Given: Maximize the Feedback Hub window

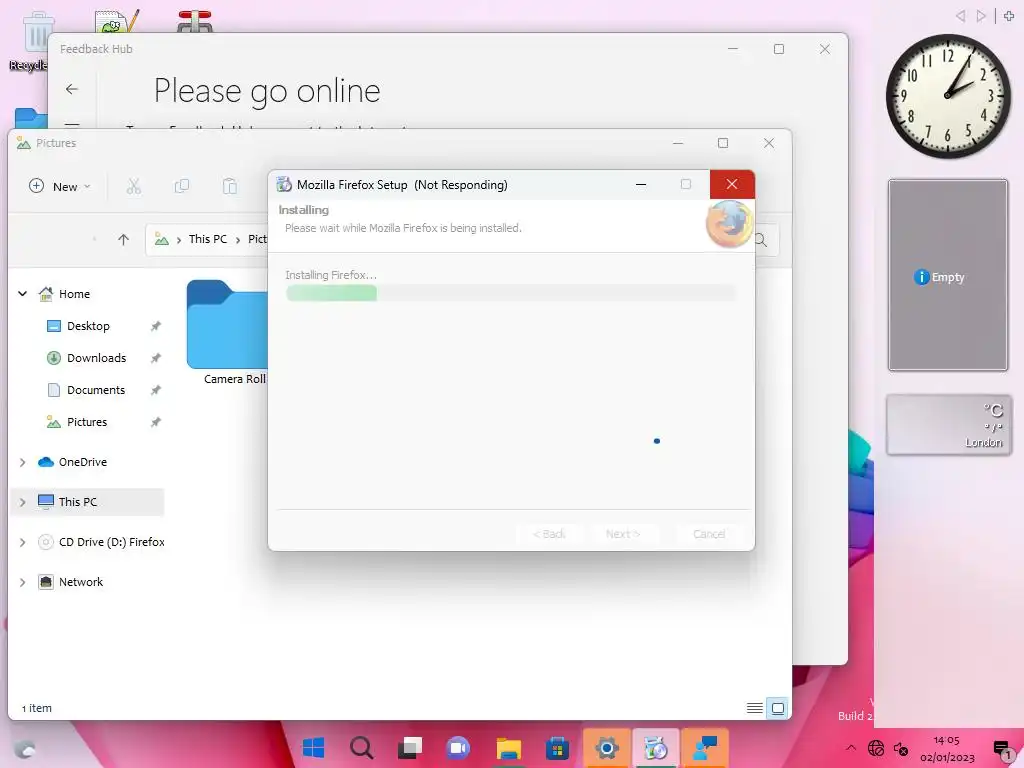Looking at the screenshot, I should pos(778,49).
